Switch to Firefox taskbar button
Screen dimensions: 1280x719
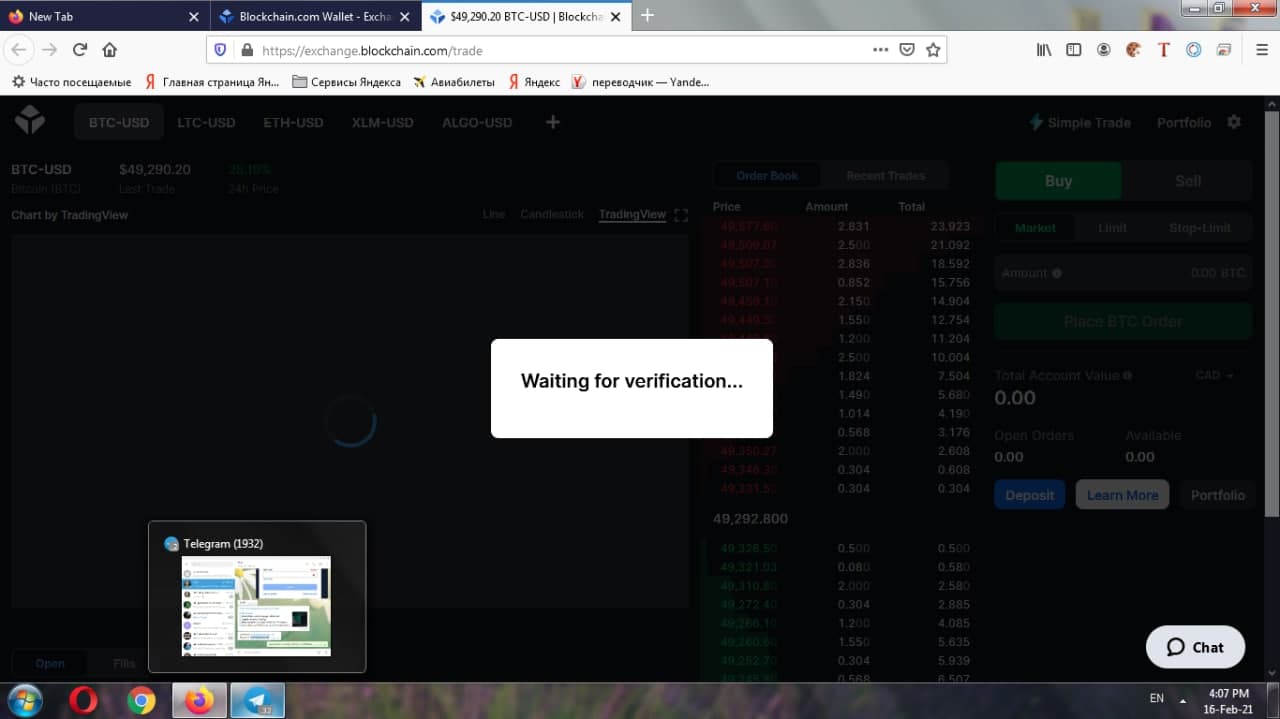click(x=200, y=701)
